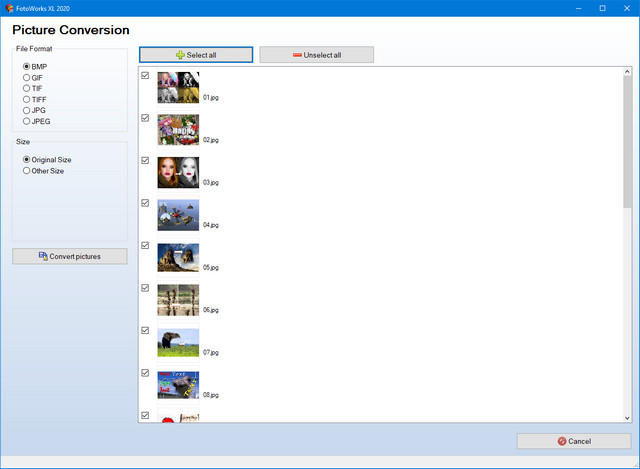
Task: Maximize the FotoWorks XL window
Action: 602,8
